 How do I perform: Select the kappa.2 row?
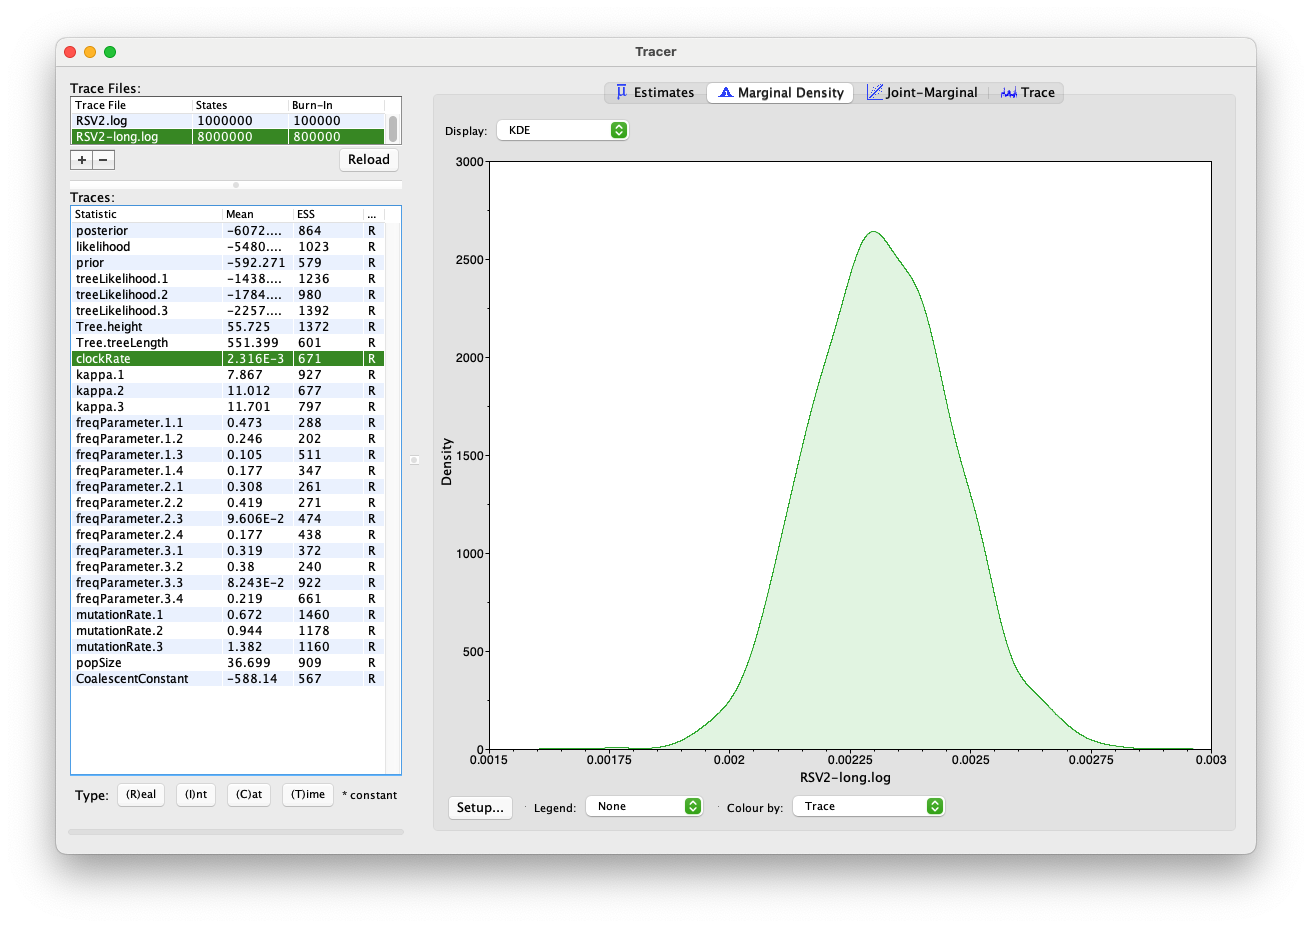[228, 390]
